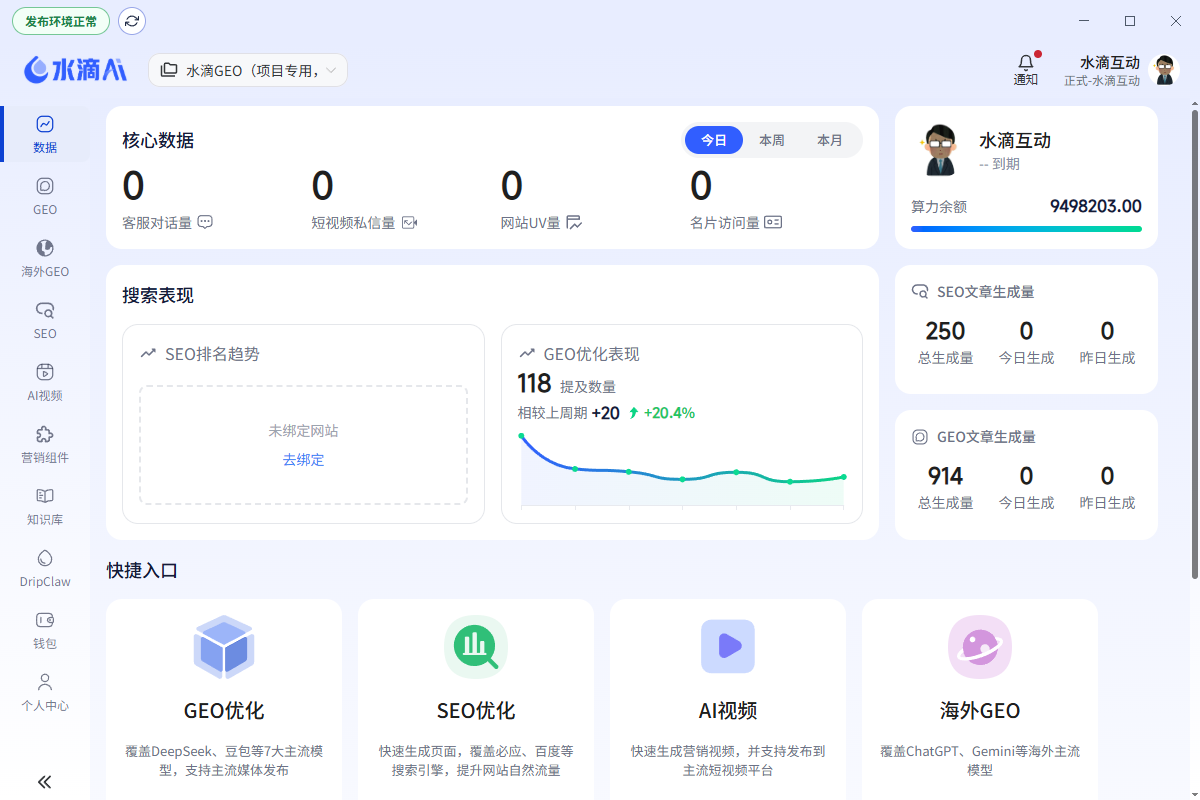Viewport: 1200px width, 800px height.
Task: Click the +20.4% growth indicator
Action: click(662, 413)
